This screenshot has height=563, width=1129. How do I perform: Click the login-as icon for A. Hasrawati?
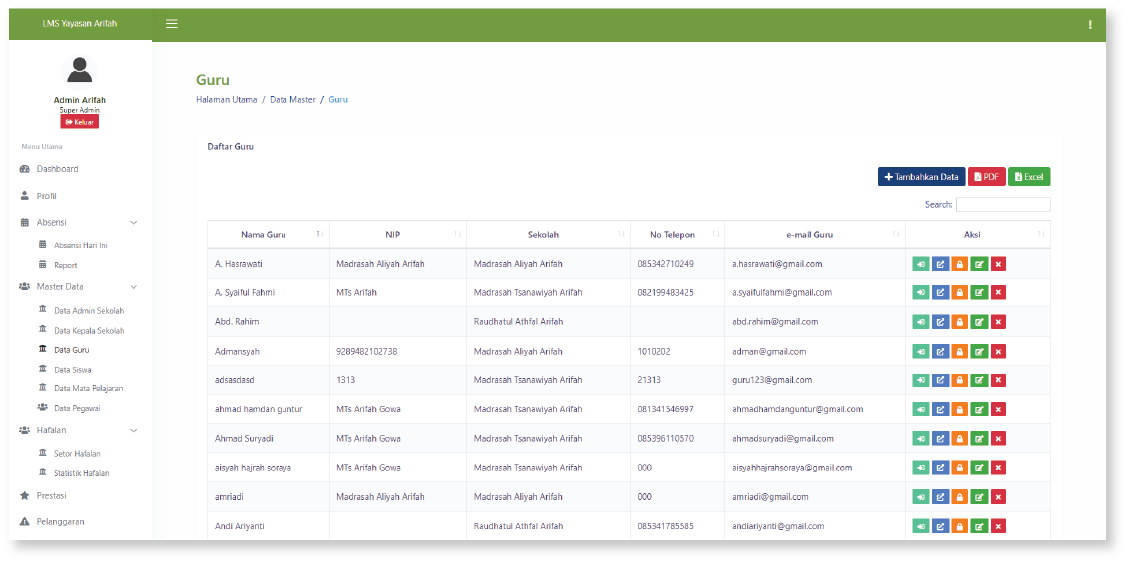coord(921,264)
